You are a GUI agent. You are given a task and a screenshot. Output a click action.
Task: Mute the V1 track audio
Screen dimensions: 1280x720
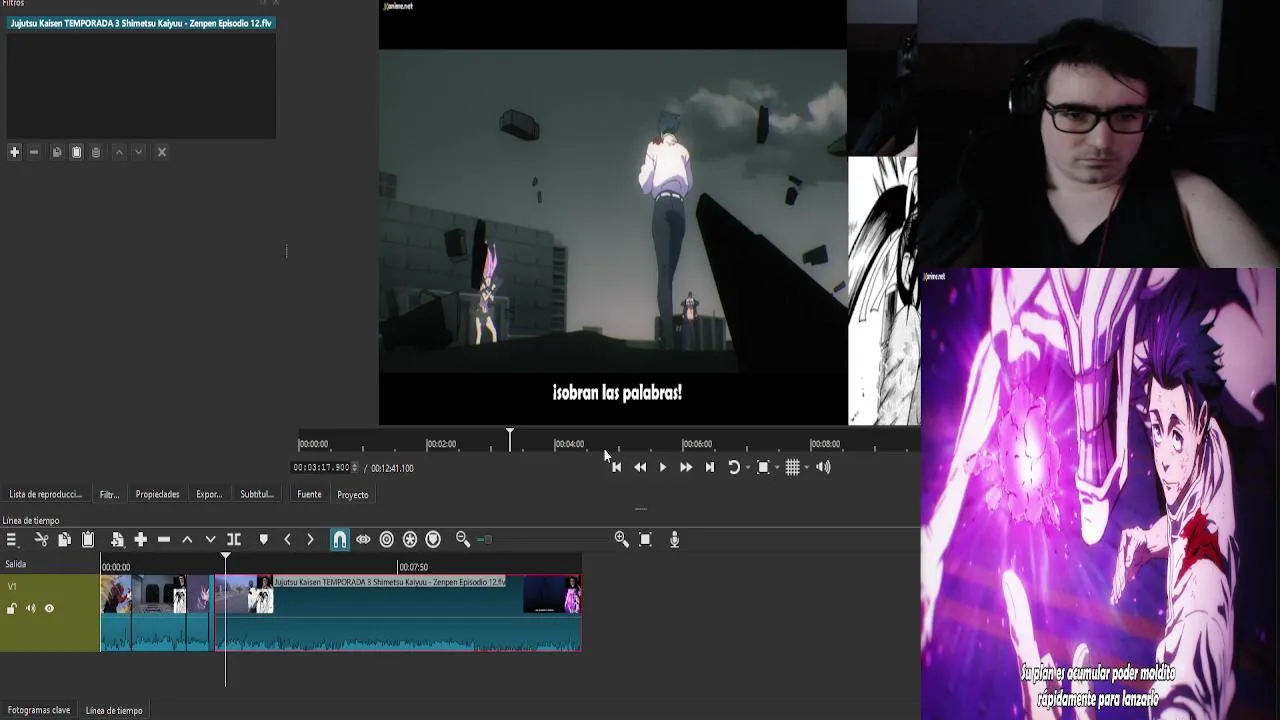tap(30, 608)
